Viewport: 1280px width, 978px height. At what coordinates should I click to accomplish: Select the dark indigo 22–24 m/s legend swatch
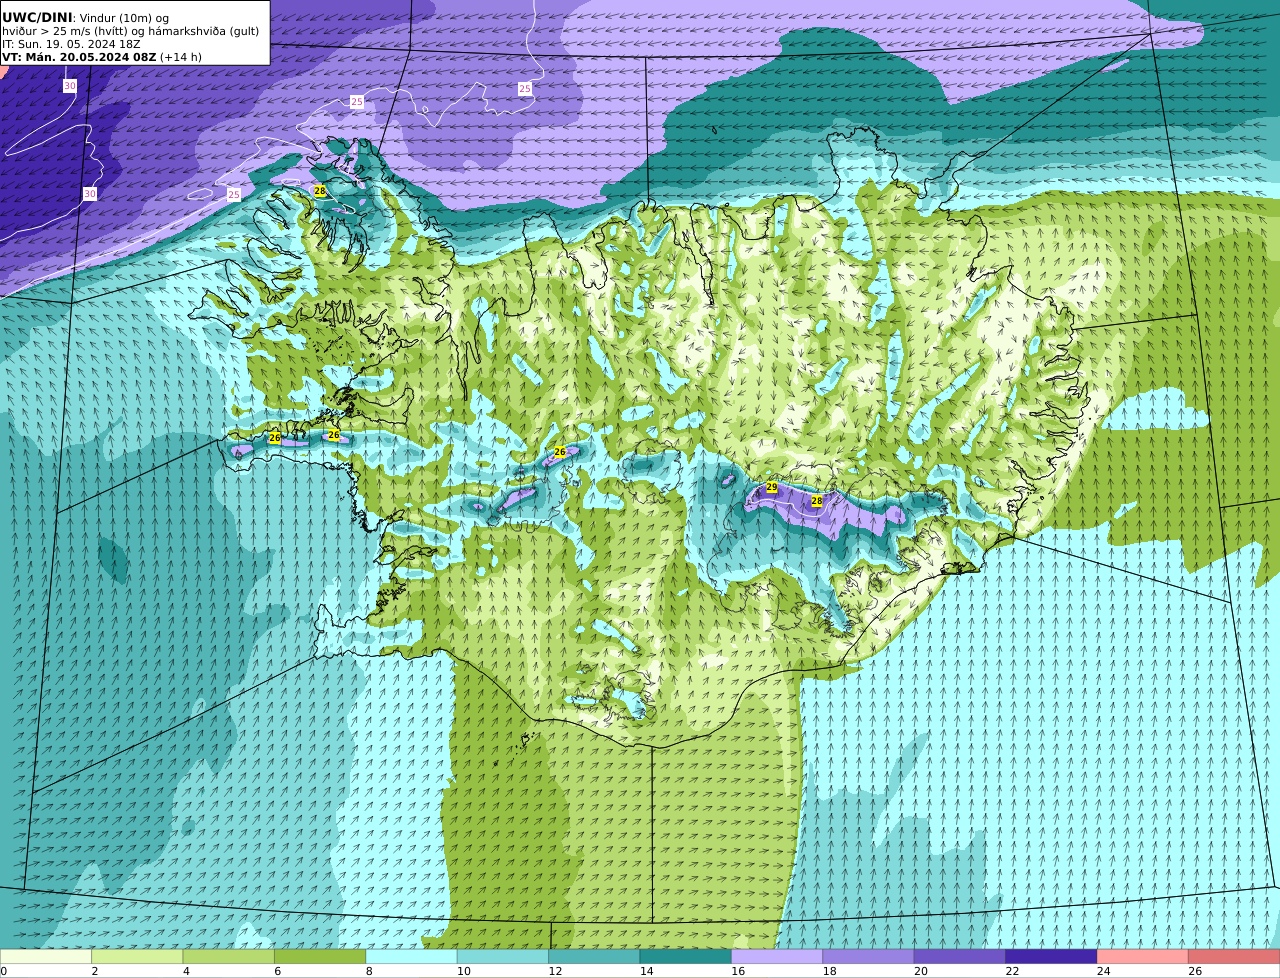pos(1052,956)
